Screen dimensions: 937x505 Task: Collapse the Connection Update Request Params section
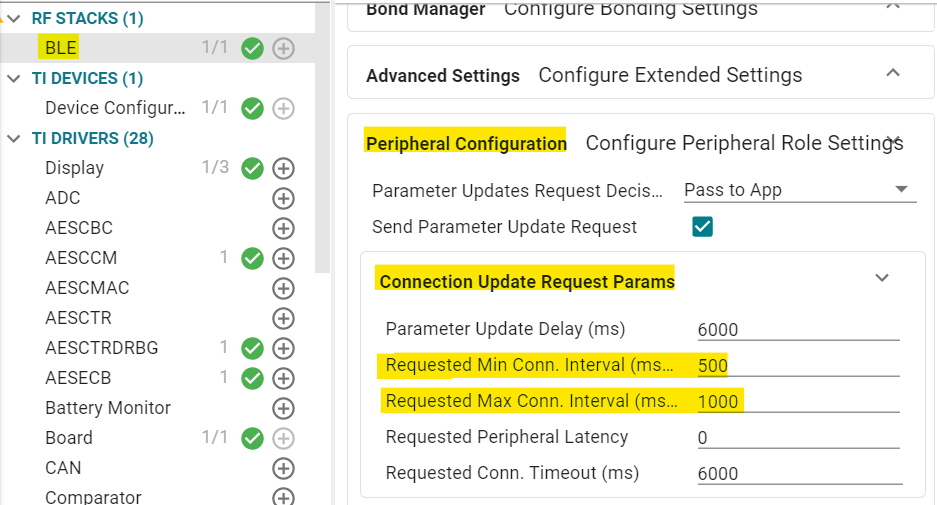[x=882, y=278]
